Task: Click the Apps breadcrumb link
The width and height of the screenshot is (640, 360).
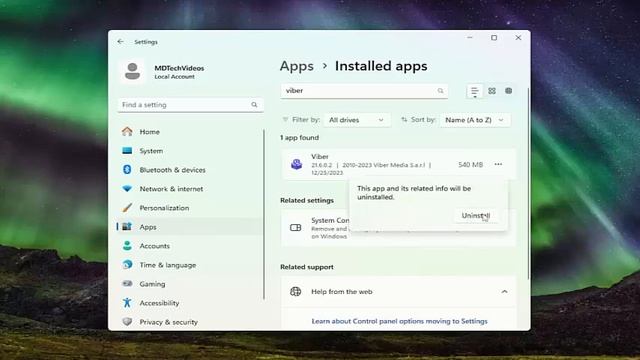Action: click(297, 66)
